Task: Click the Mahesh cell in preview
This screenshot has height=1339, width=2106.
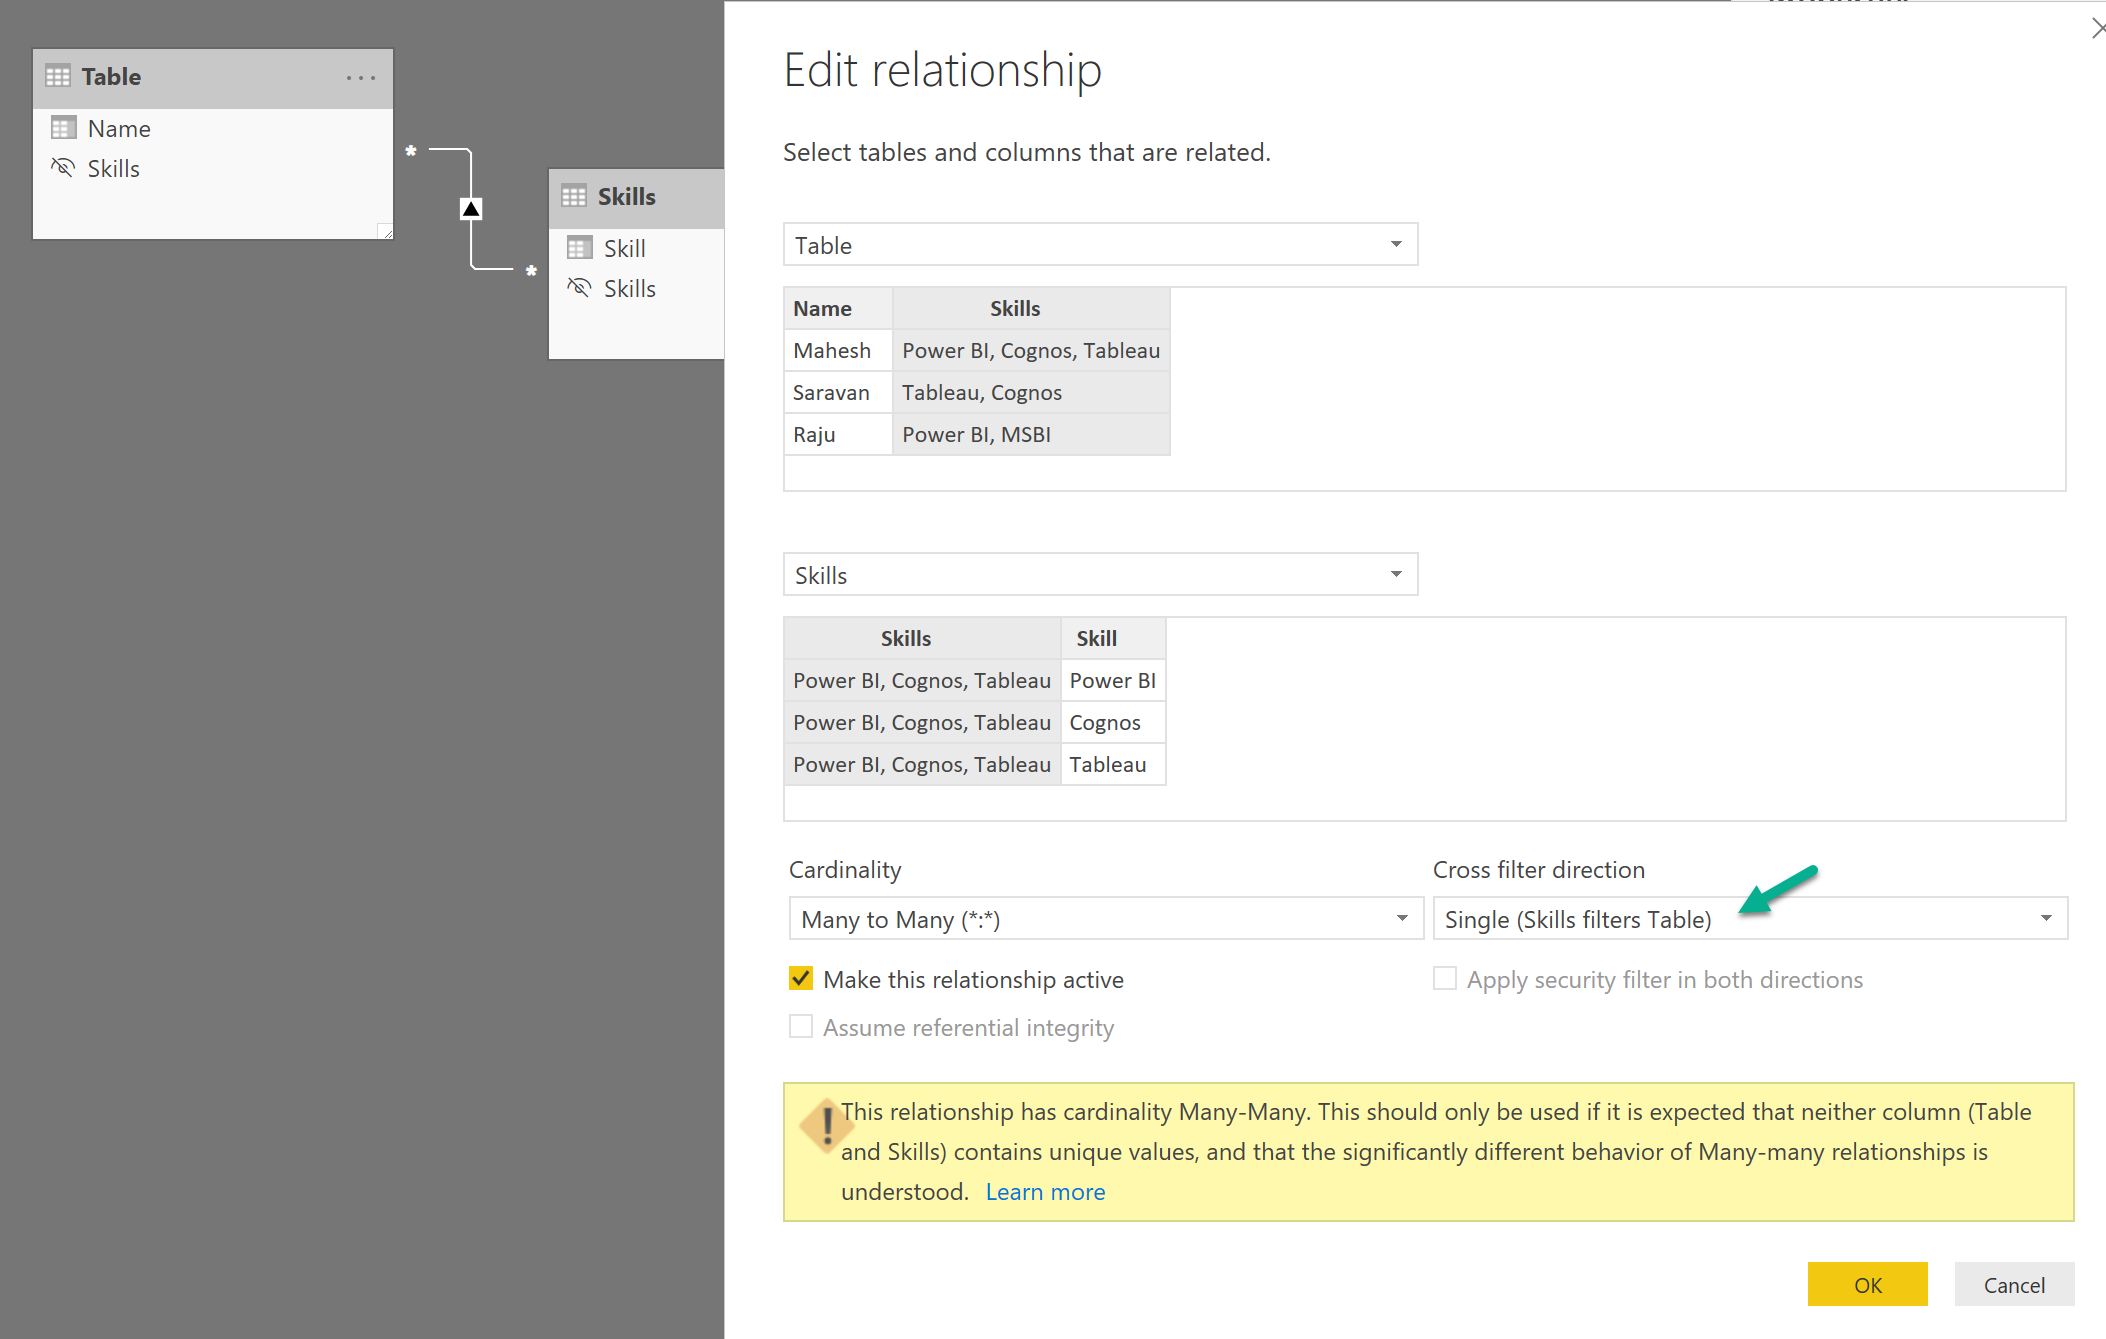Action: 838,350
